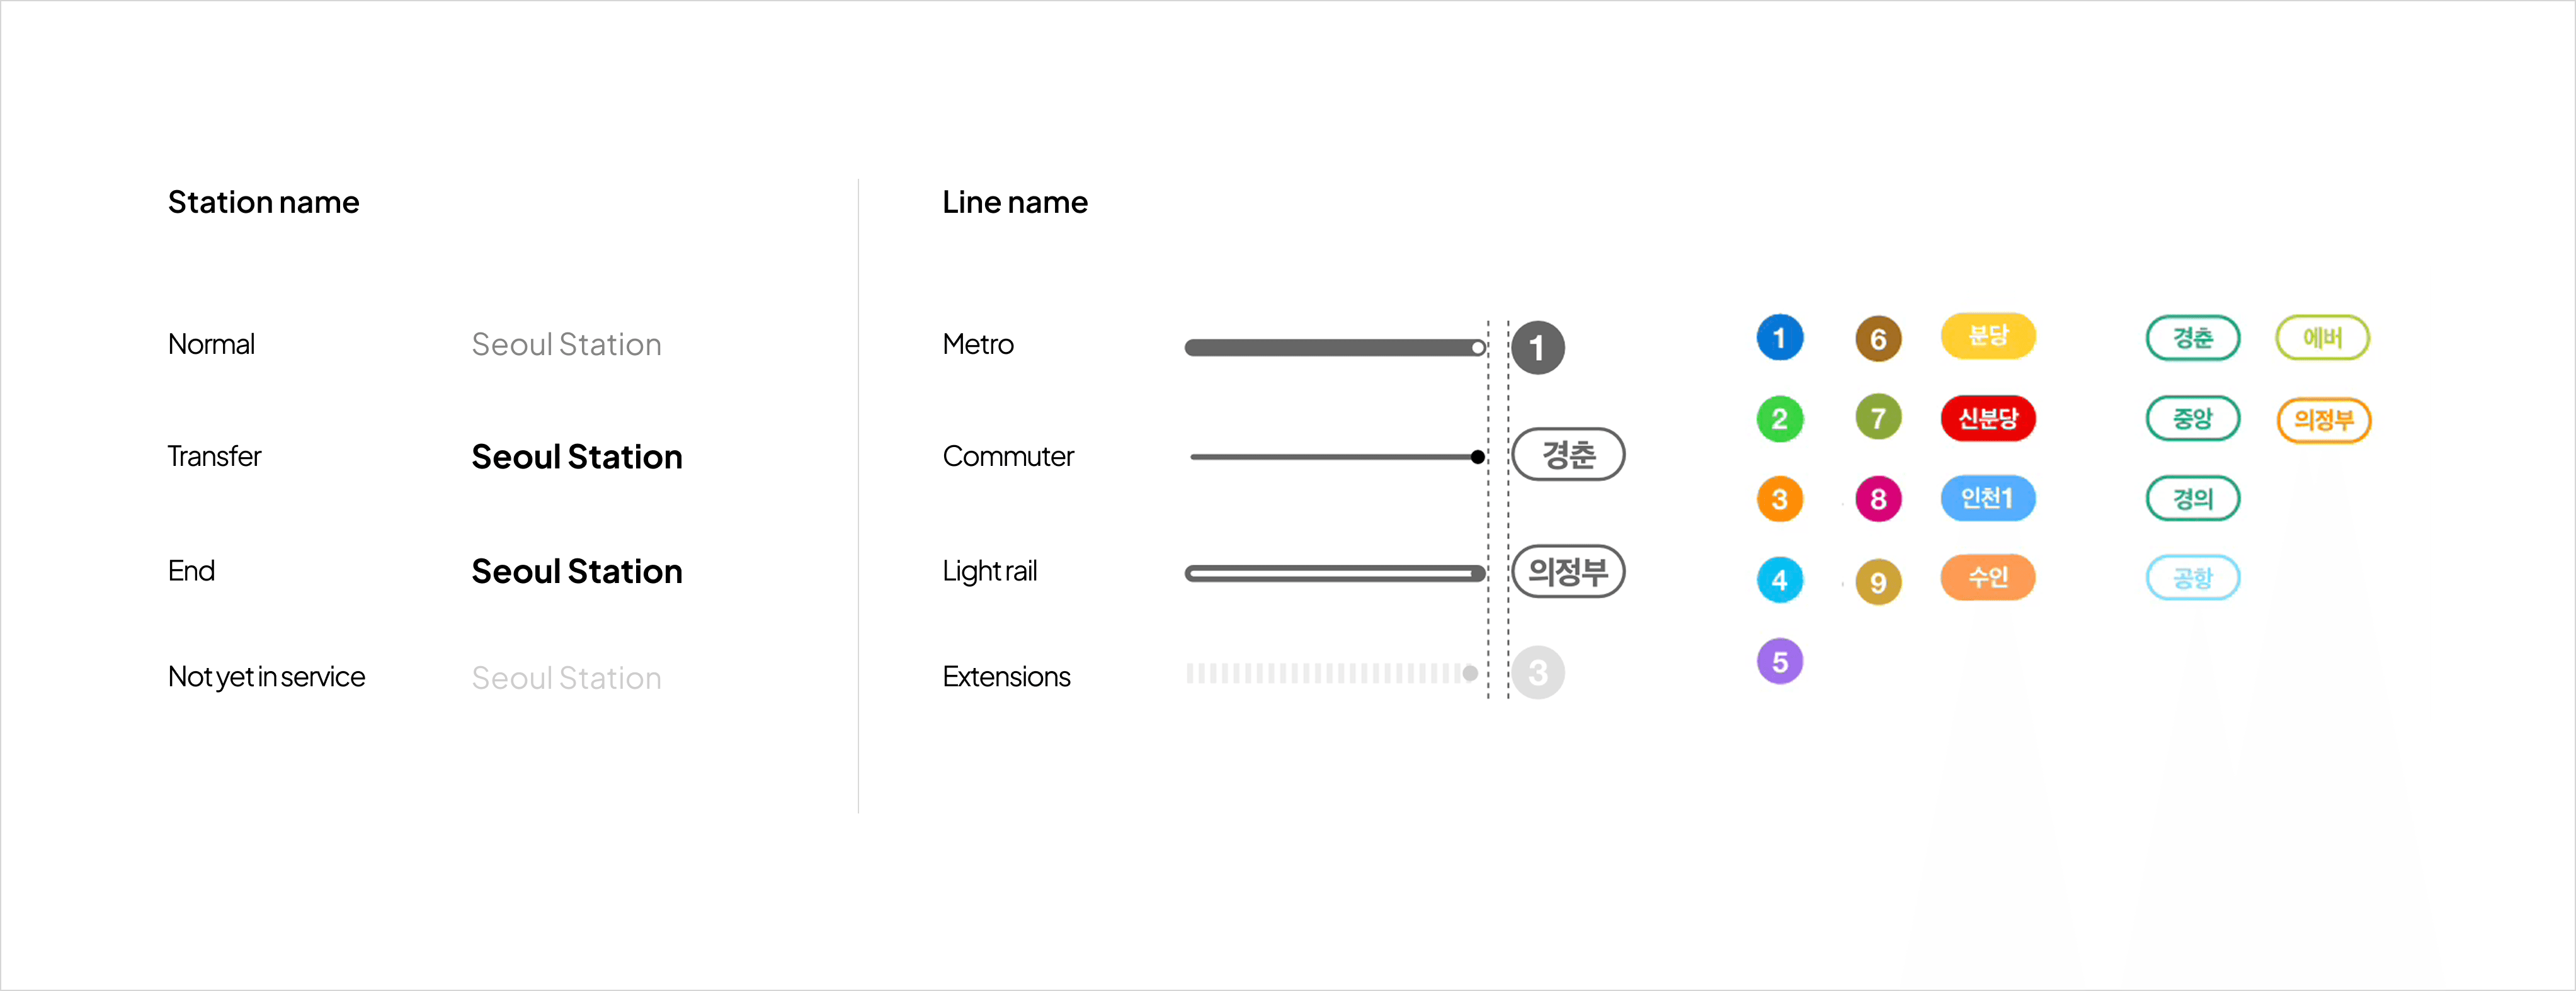Click the blue line 1 badge
2576x991 pixels.
point(1779,338)
